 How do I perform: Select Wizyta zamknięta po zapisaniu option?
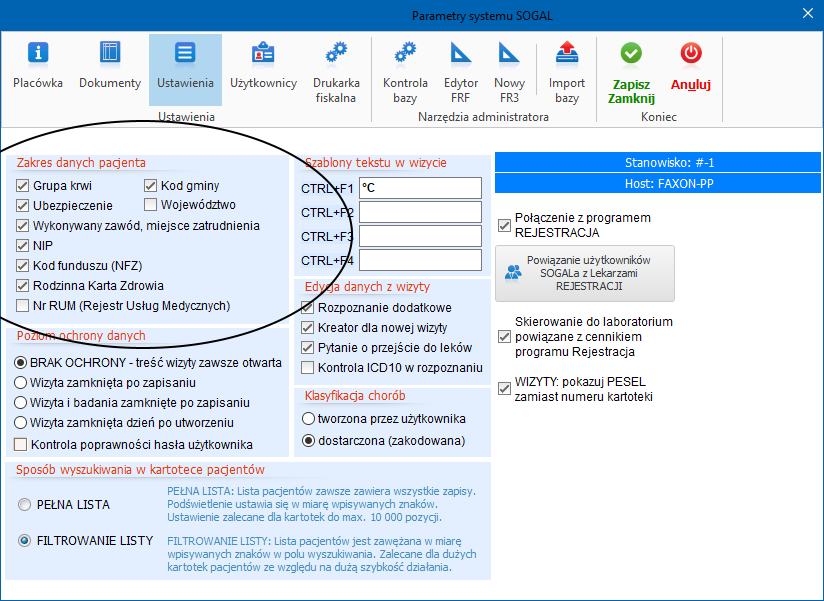21,382
